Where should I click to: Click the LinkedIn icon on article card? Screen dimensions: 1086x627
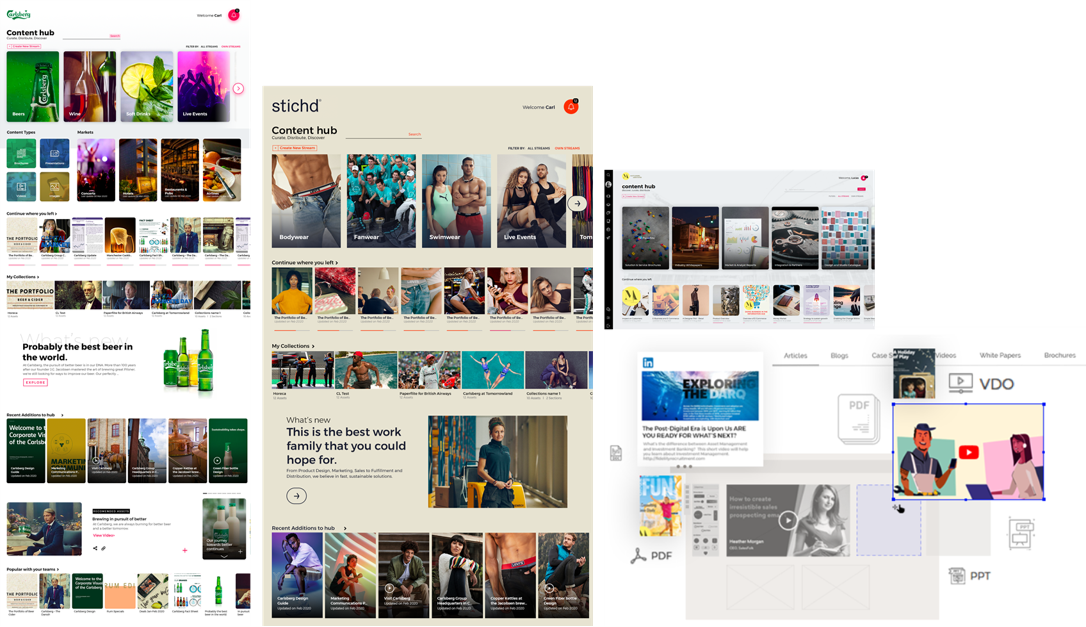(x=648, y=363)
